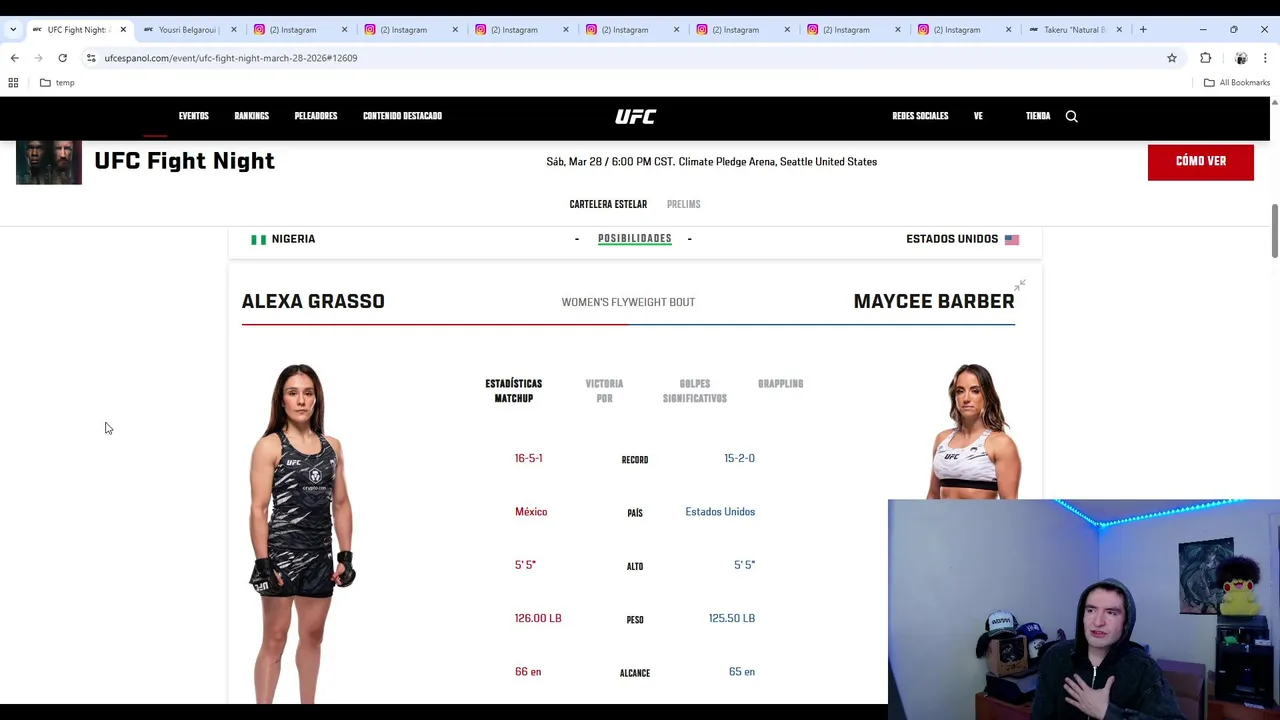The width and height of the screenshot is (1280, 720).
Task: Open the Chrome three-dot menu
Action: point(1265,58)
